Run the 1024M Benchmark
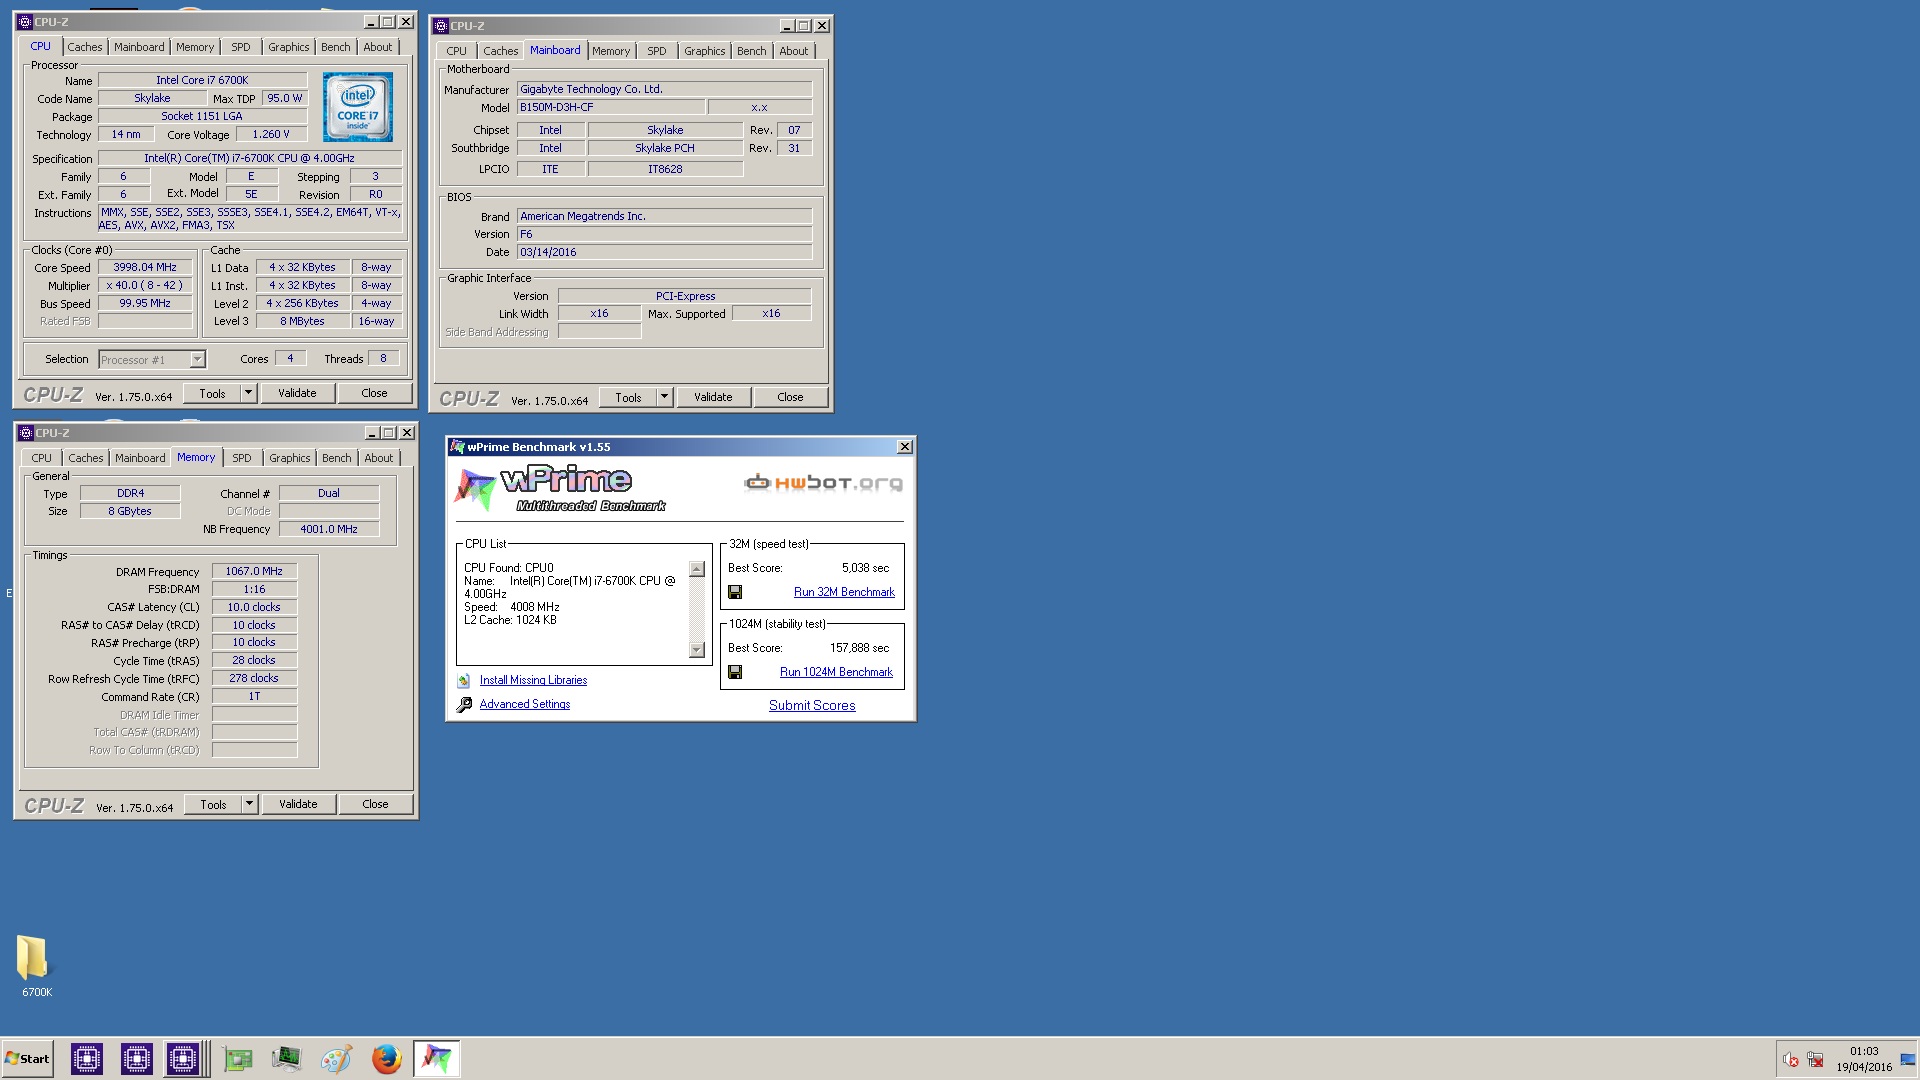The image size is (1920, 1080). click(836, 672)
